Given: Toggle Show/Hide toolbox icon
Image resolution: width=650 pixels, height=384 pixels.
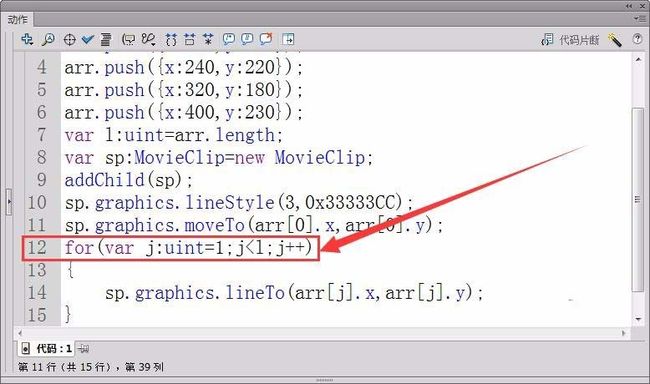Looking at the screenshot, I should click(x=288, y=39).
